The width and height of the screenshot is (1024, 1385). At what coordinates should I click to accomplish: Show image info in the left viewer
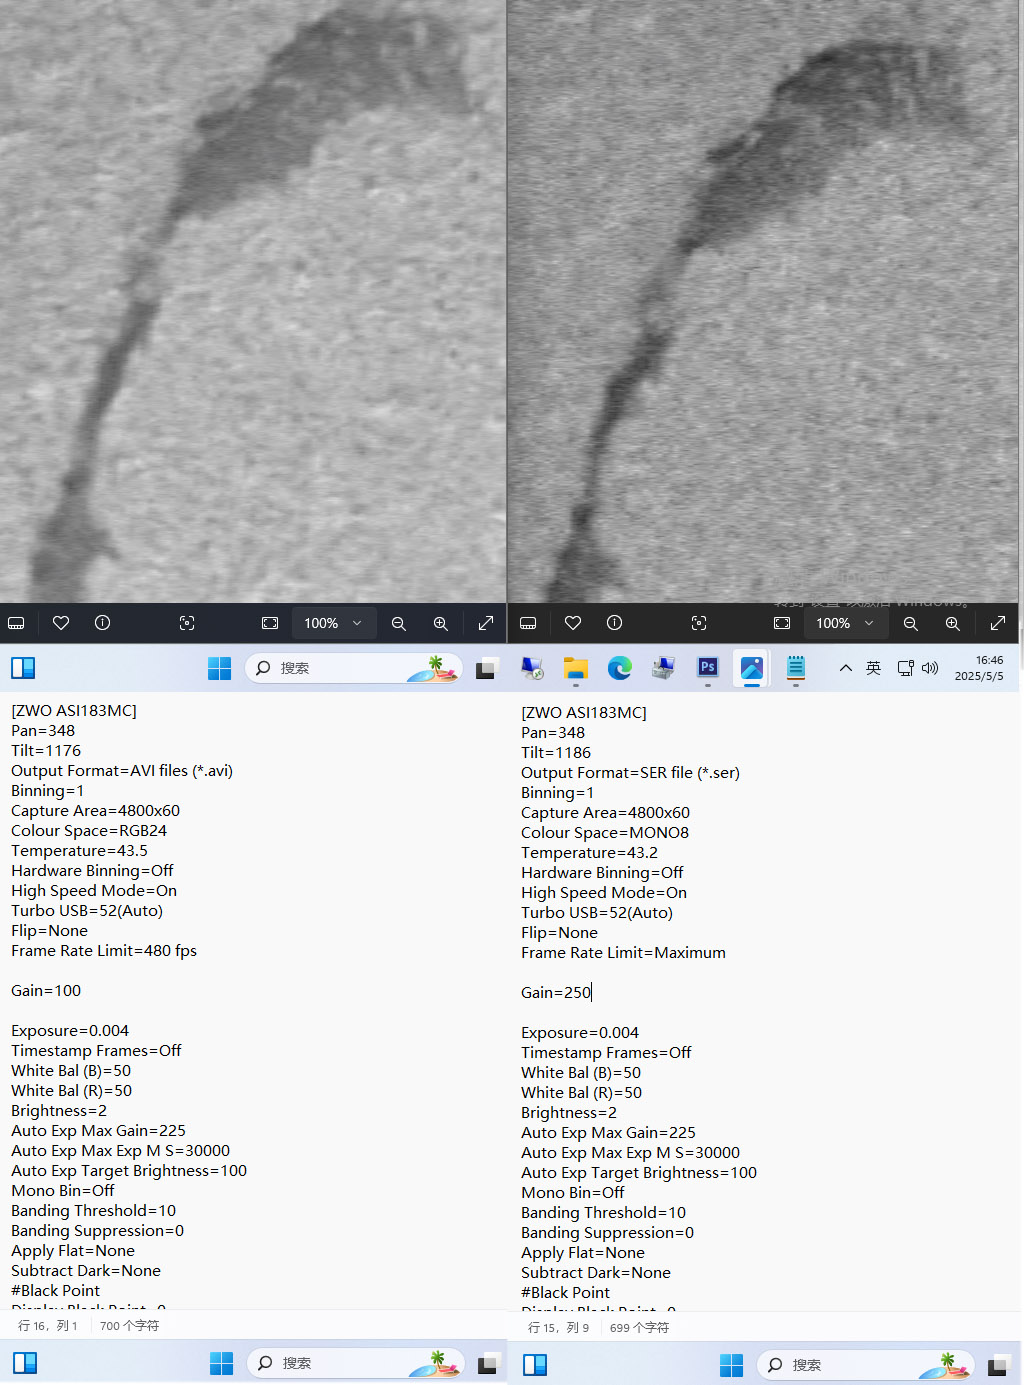[102, 623]
